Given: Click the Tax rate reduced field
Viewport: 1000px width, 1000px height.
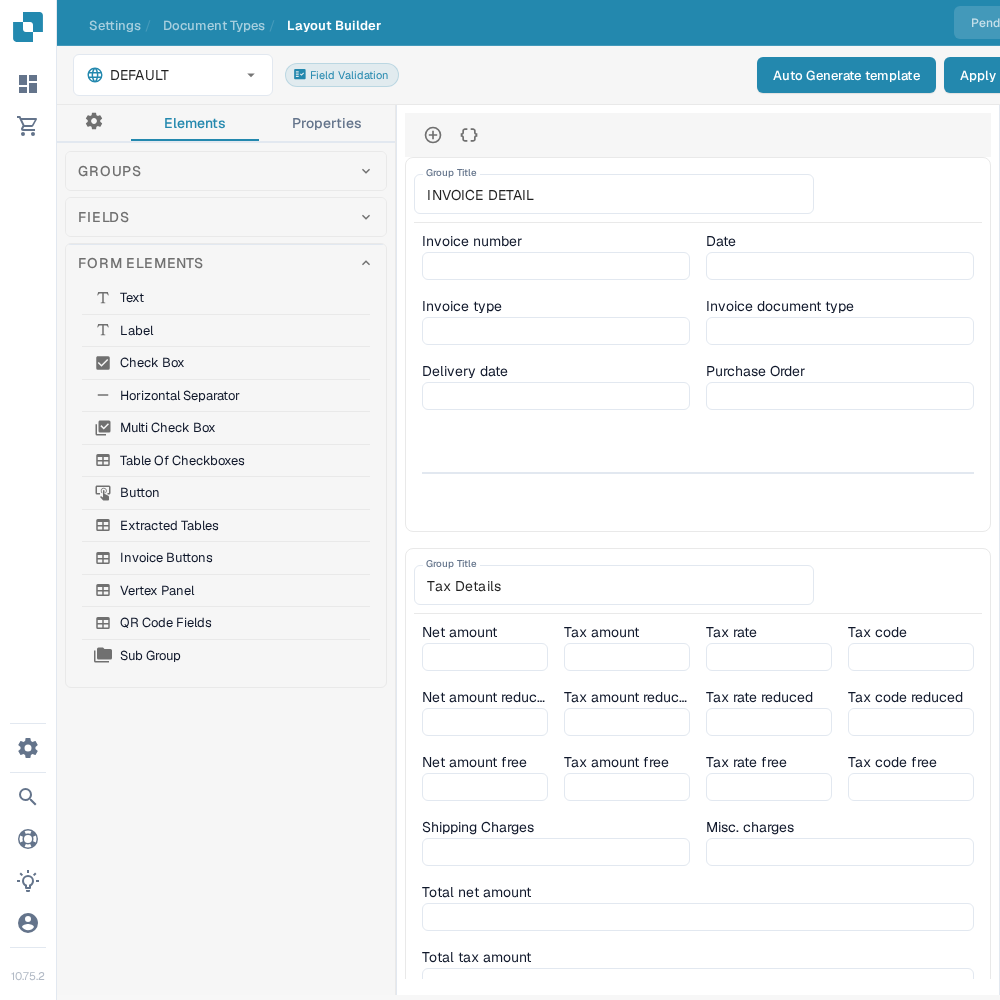Looking at the screenshot, I should tap(768, 722).
